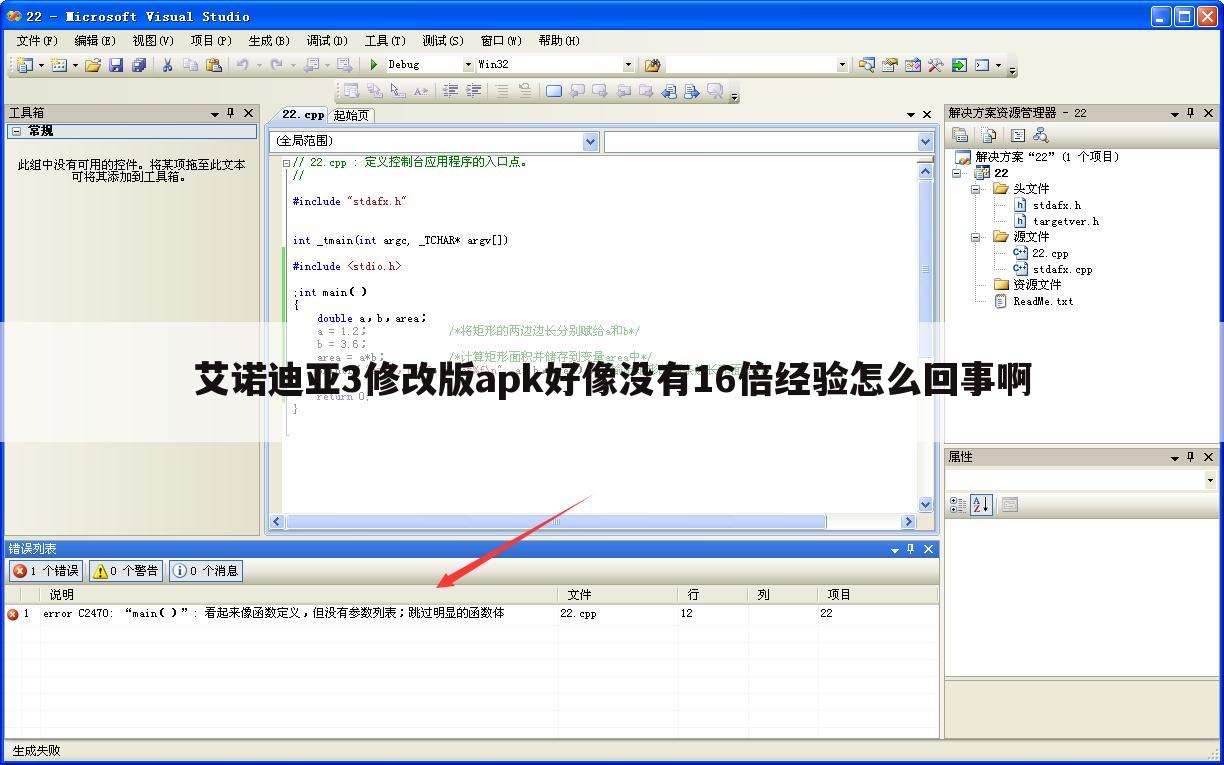The width and height of the screenshot is (1224, 765).
Task: Sort error list by 说明 column
Action: click(298, 594)
